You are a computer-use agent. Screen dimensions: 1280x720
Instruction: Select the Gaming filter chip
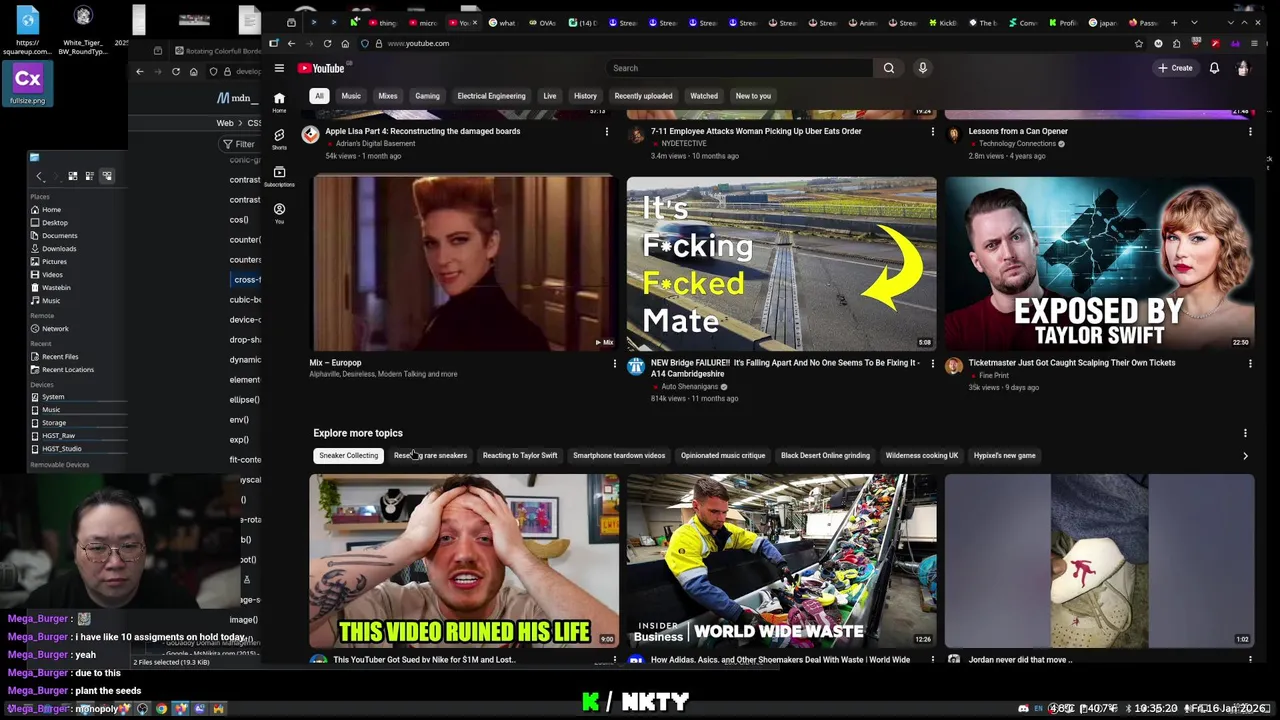point(427,96)
